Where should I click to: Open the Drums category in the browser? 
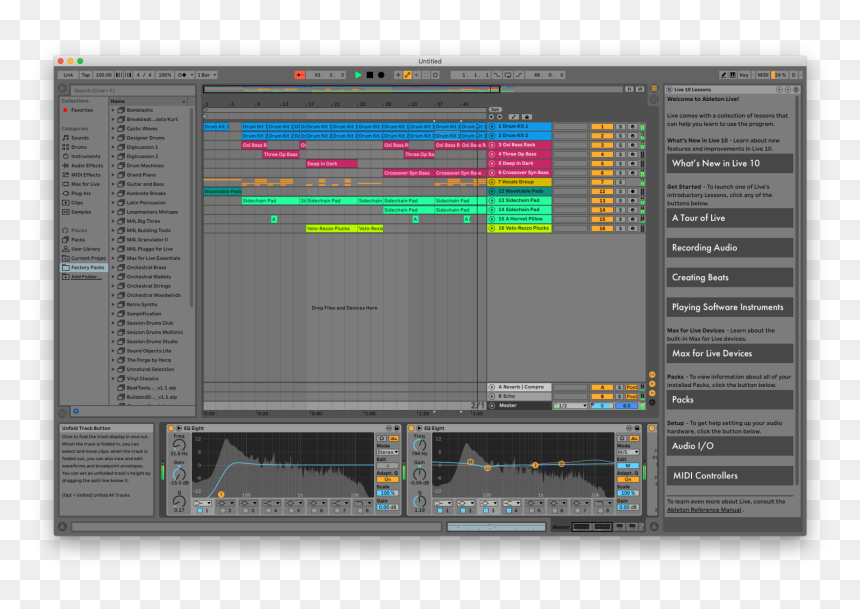tap(79, 147)
